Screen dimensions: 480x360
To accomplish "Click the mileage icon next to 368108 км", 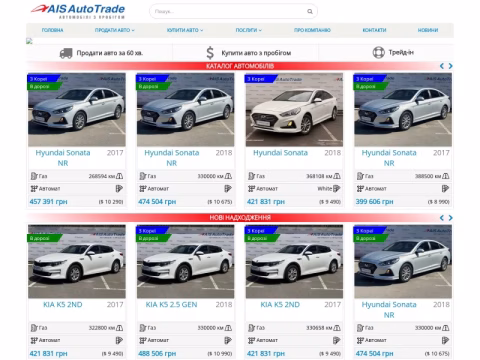I will 337,176.
